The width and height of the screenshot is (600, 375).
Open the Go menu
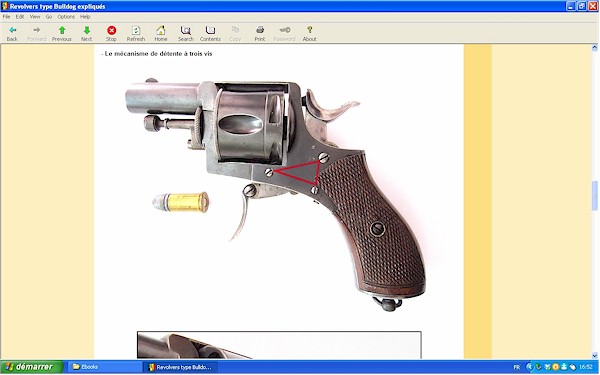coord(49,17)
